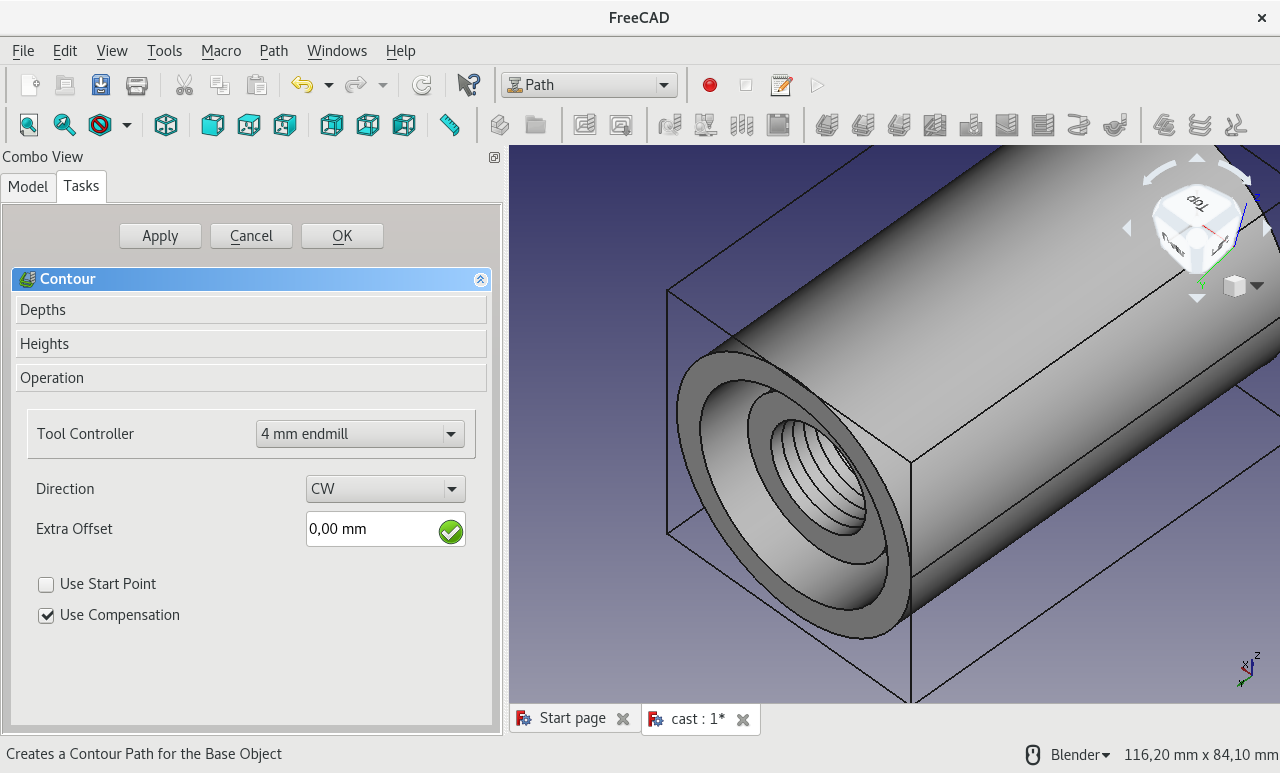
Task: Click the Extra Offset input field
Action: (370, 529)
